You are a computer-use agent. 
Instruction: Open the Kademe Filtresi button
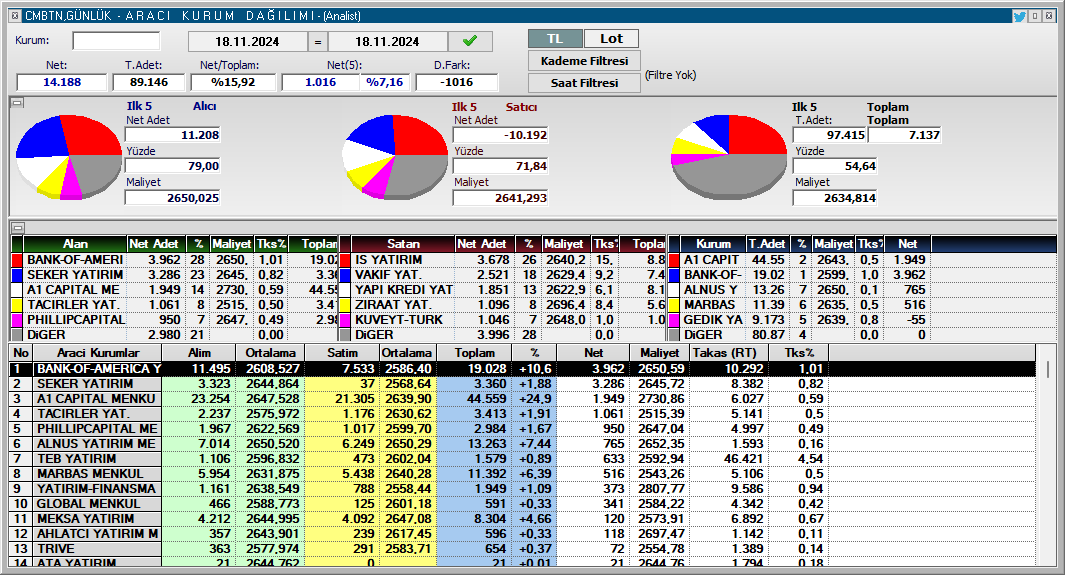click(x=584, y=61)
